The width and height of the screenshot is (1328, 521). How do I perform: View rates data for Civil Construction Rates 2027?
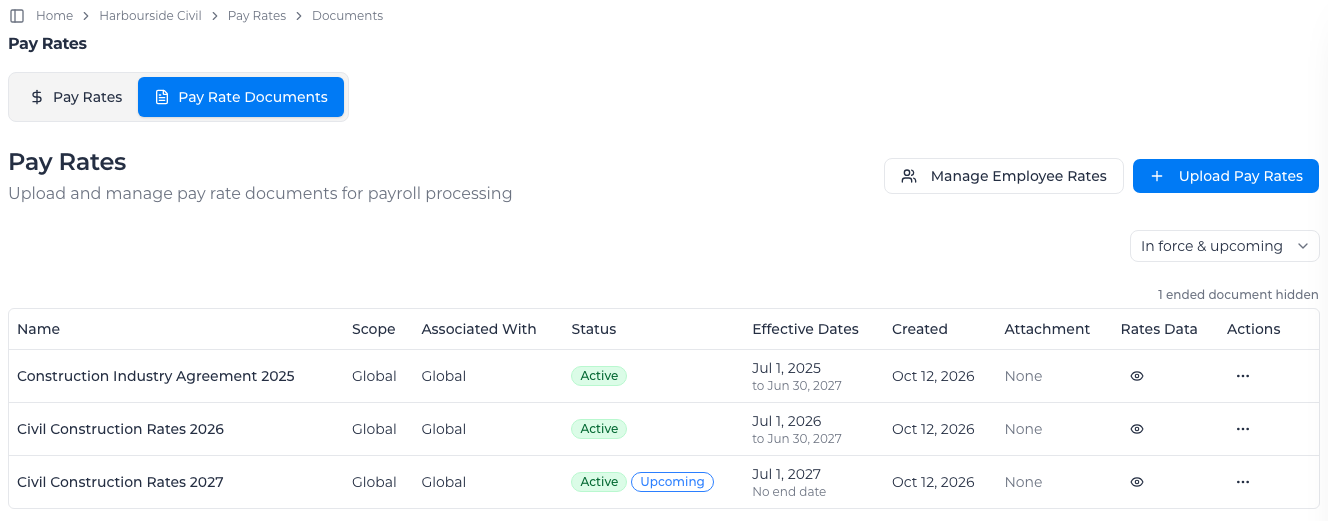[1137, 482]
